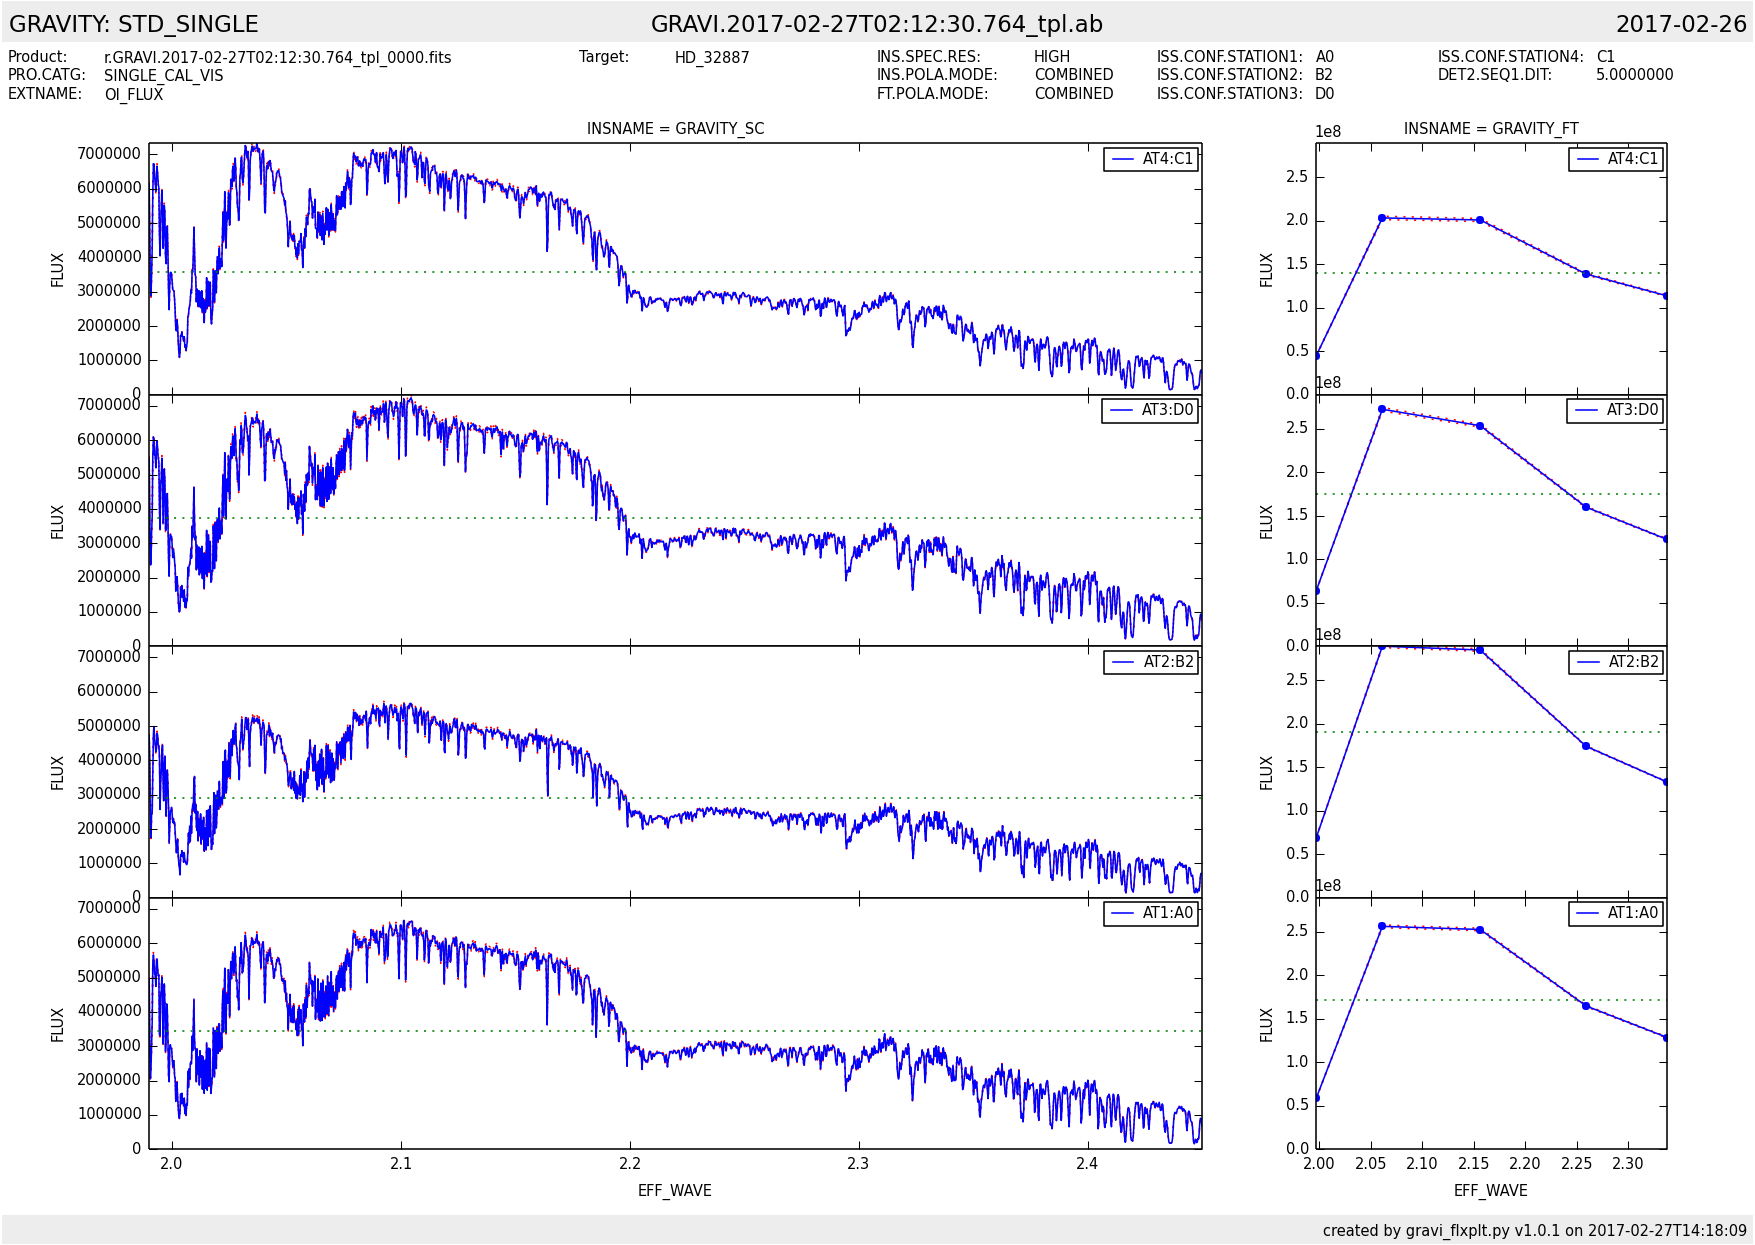Click the AT1:A0 legend in the SC plot

click(1151, 913)
